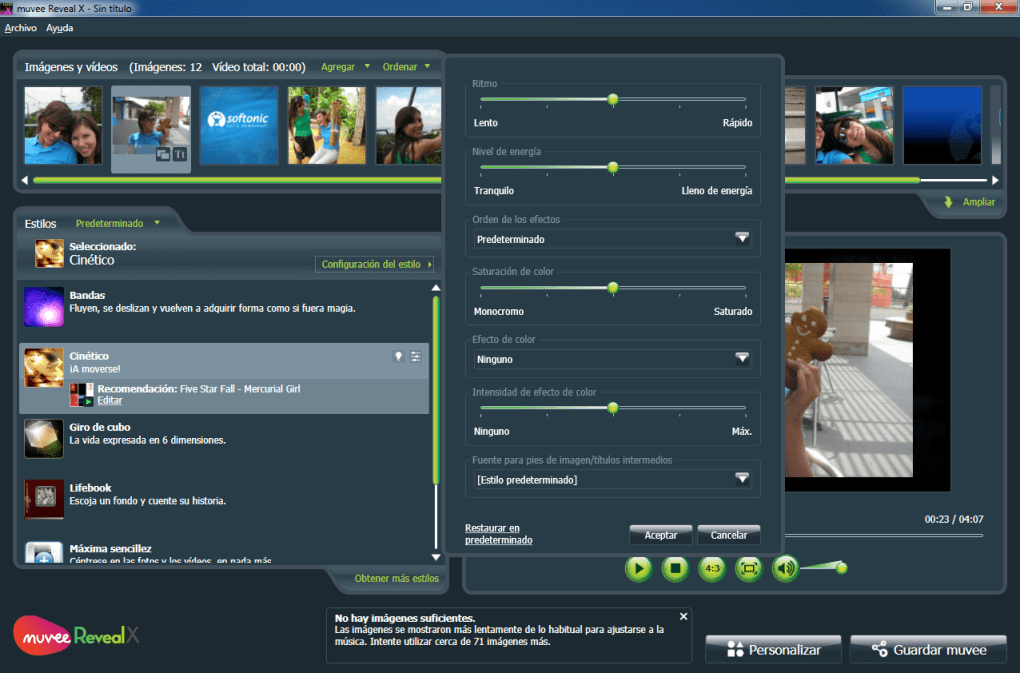This screenshot has width=1020, height=673.
Task: Open the Fuente para pies de imagen dropdown
Action: pos(612,480)
